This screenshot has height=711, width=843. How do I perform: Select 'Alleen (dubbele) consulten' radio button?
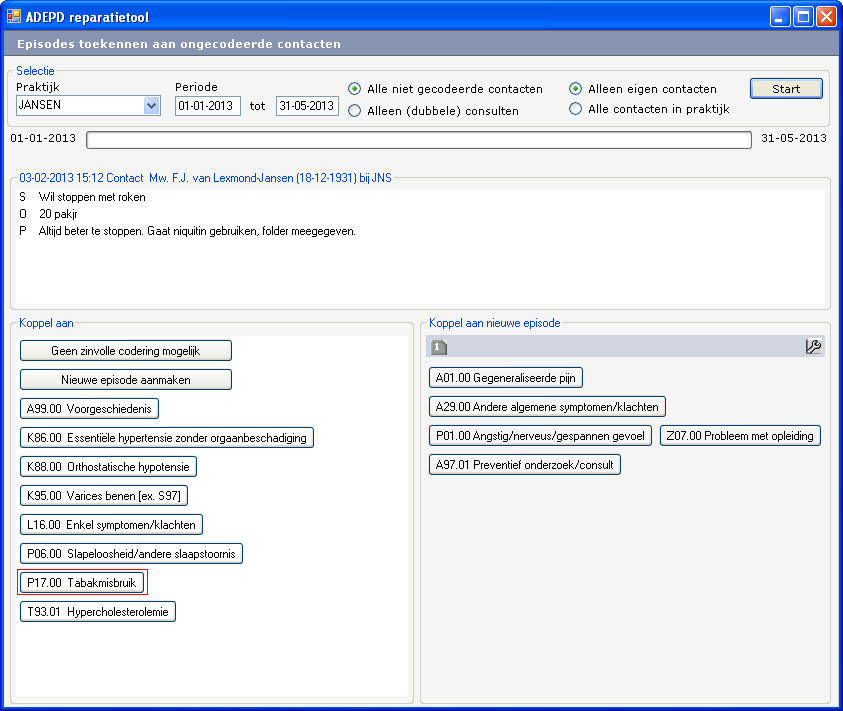coord(355,111)
